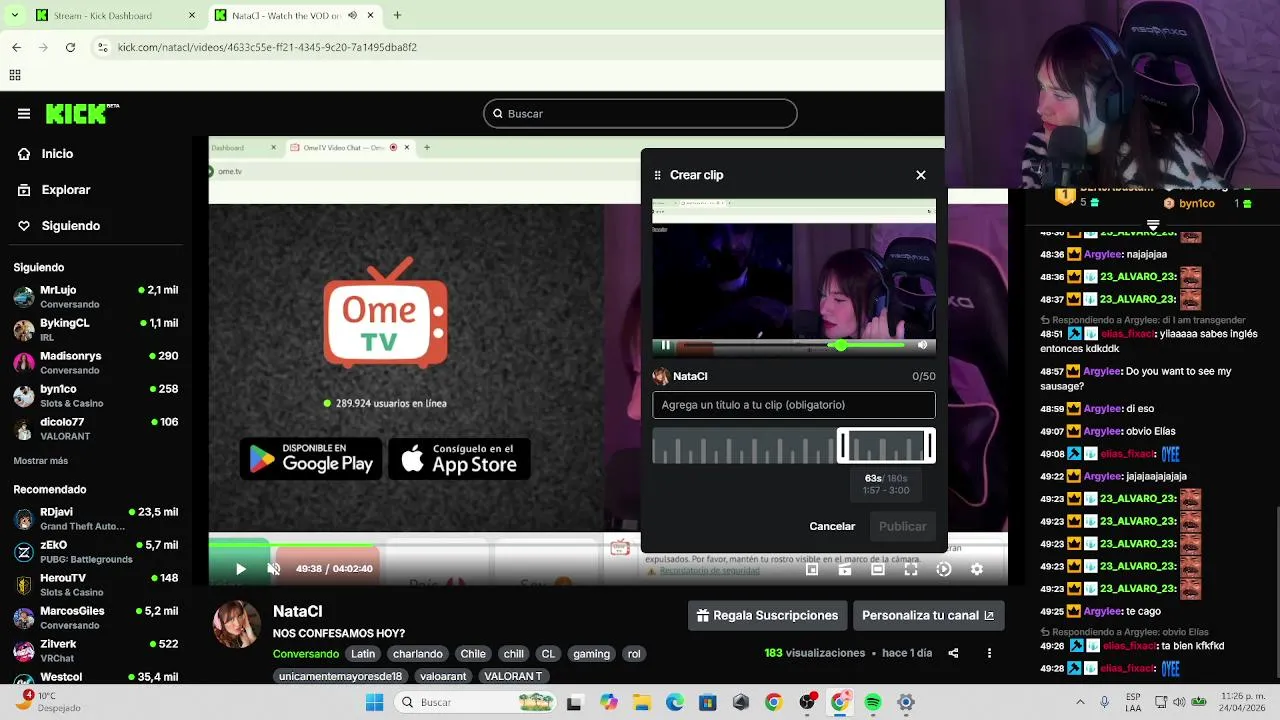This screenshot has height=720, width=1280.
Task: Open byn1co channel in sidebar
Action: (96, 396)
